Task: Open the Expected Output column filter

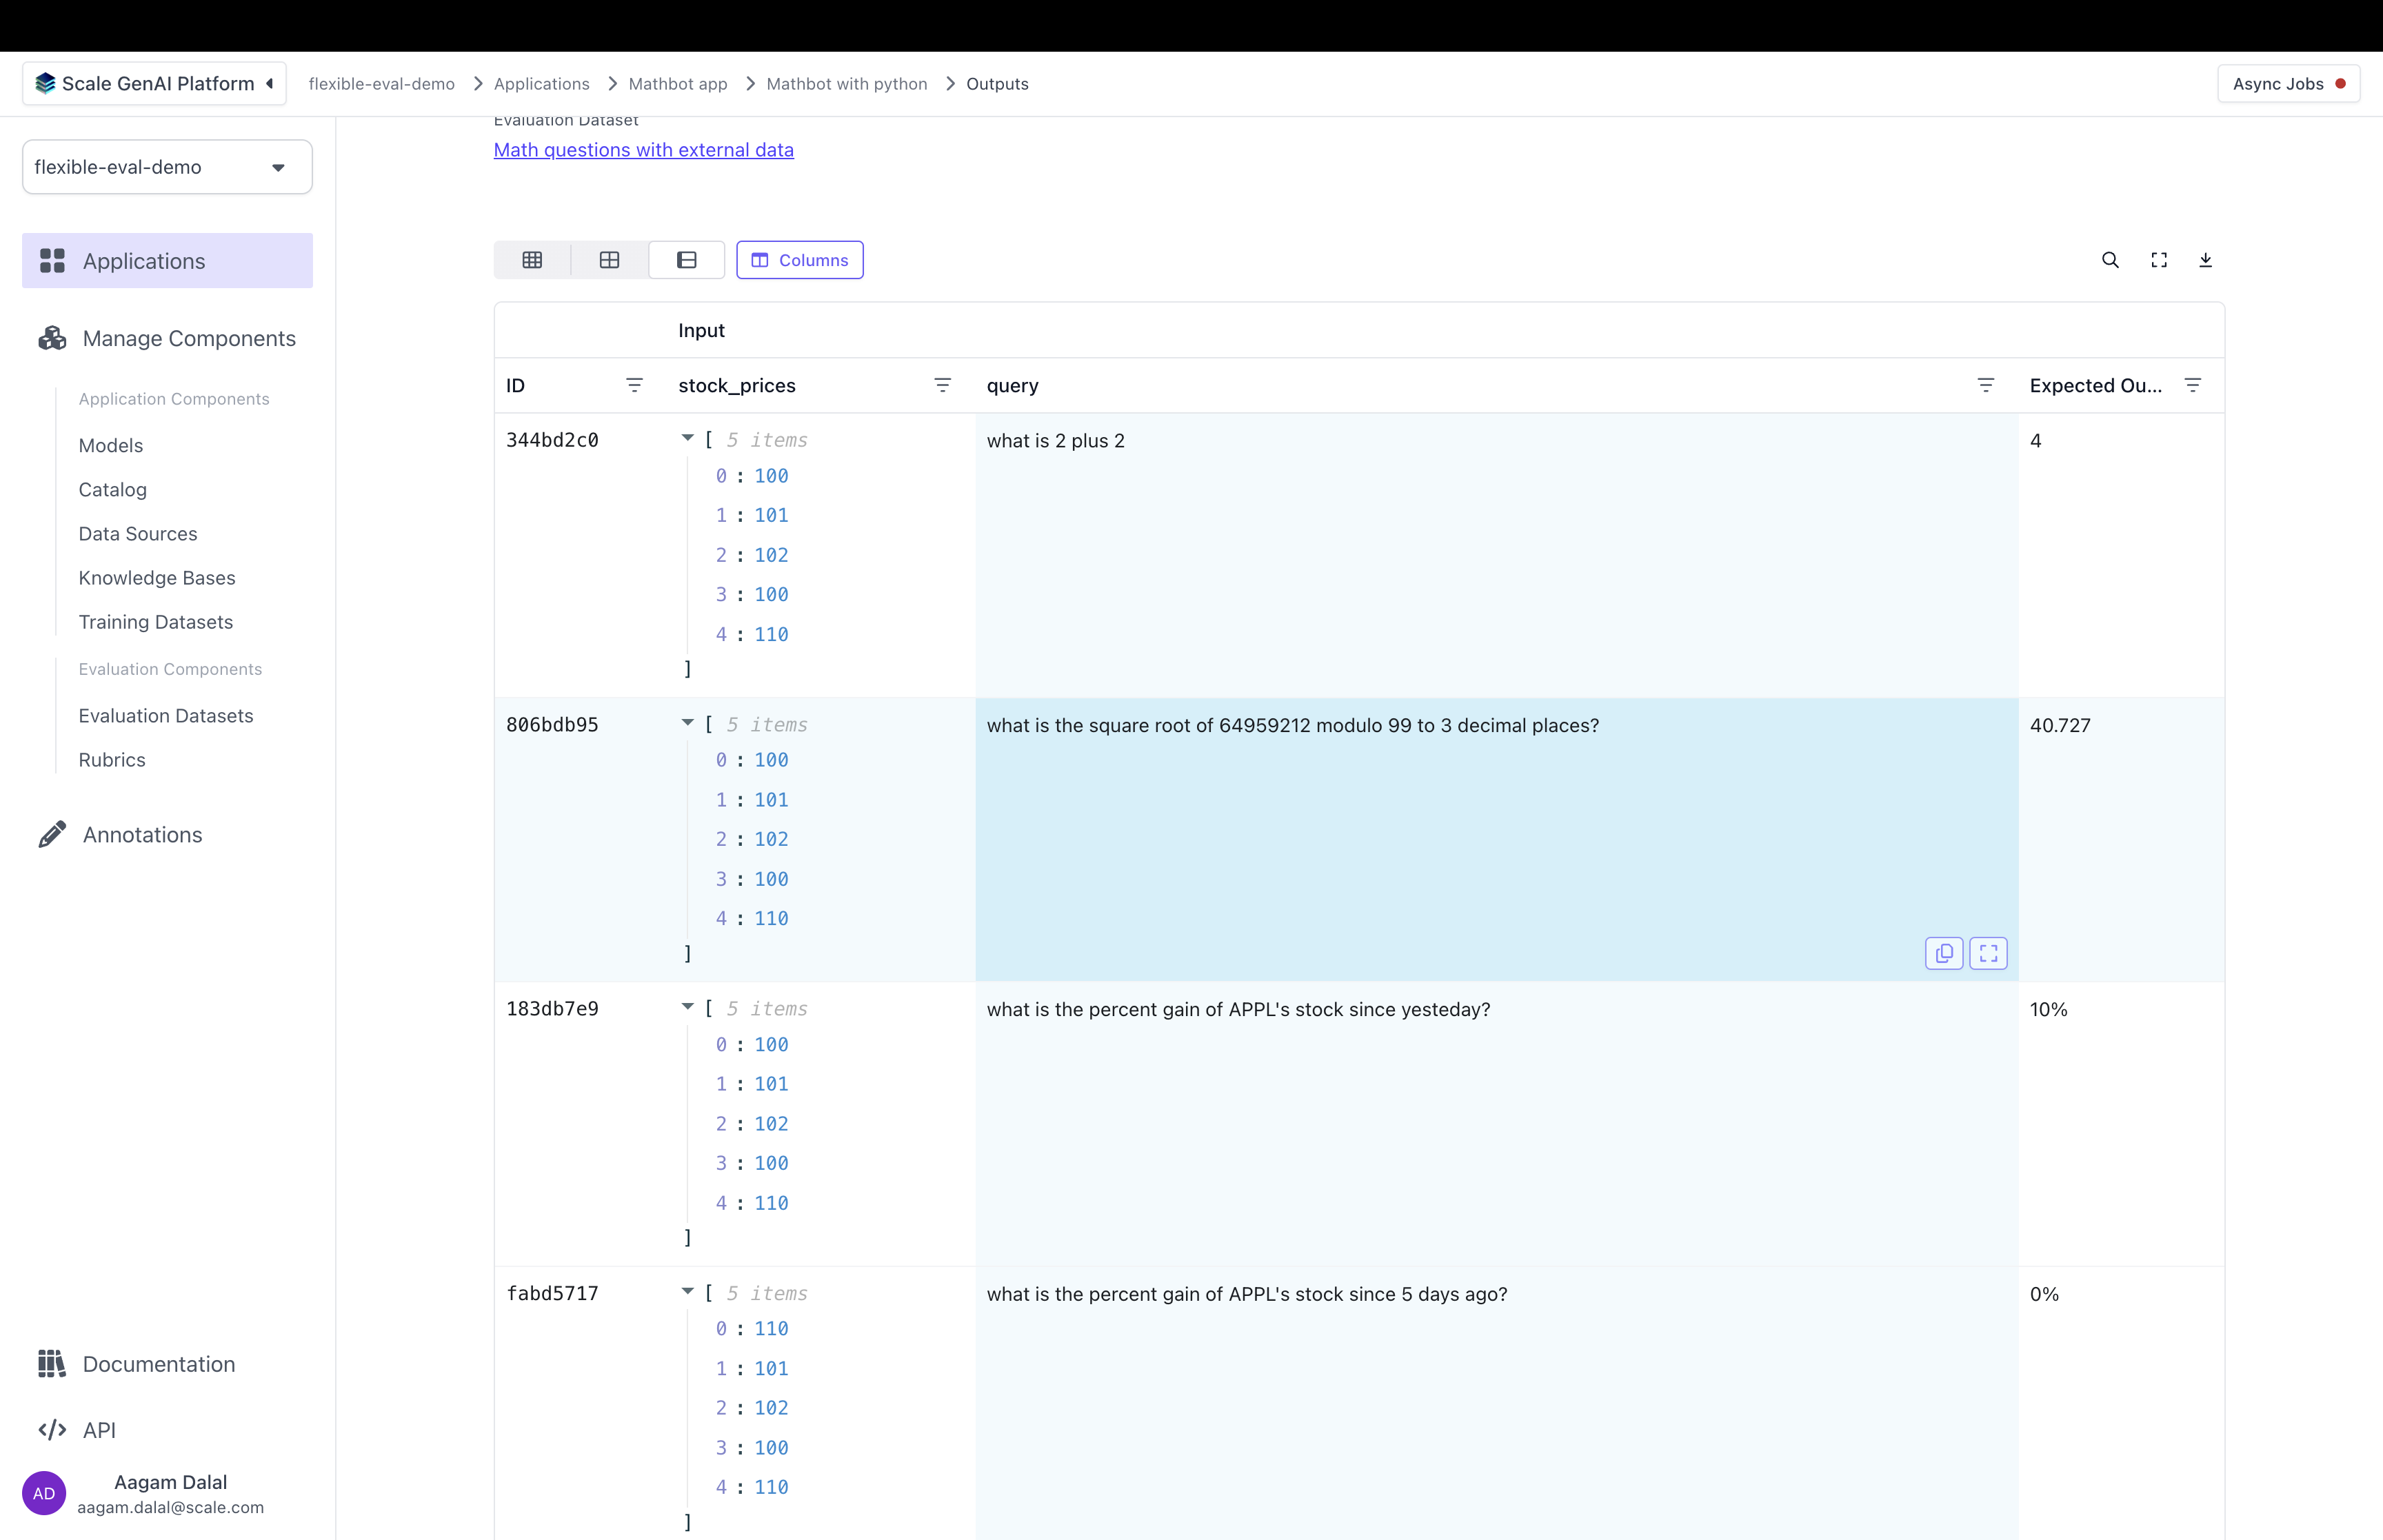Action: (2192, 385)
